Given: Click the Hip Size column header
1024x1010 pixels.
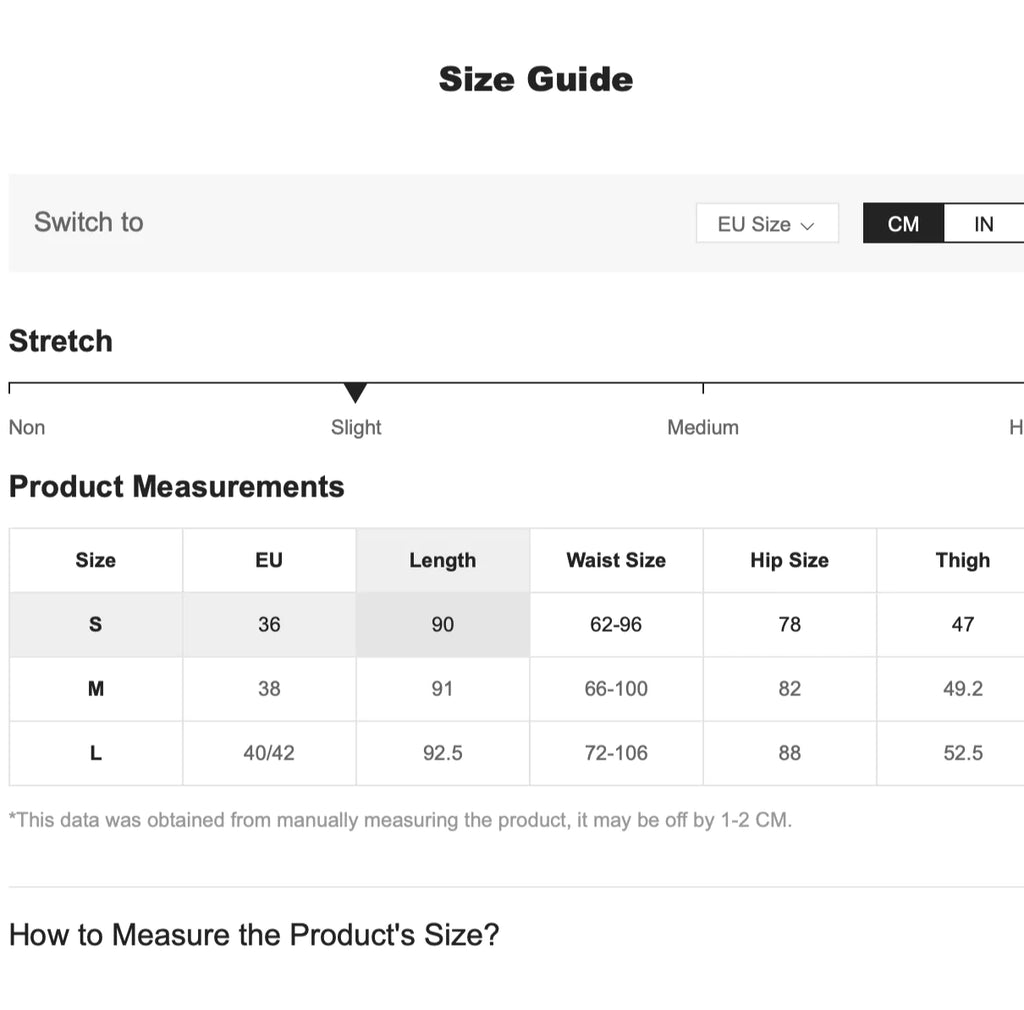Looking at the screenshot, I should click(789, 560).
